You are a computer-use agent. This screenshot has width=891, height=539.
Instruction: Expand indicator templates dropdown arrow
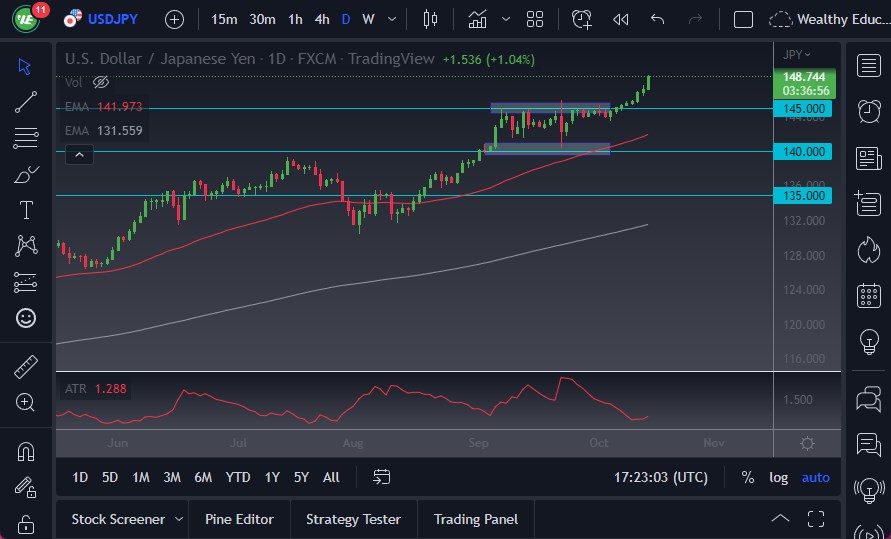point(506,19)
